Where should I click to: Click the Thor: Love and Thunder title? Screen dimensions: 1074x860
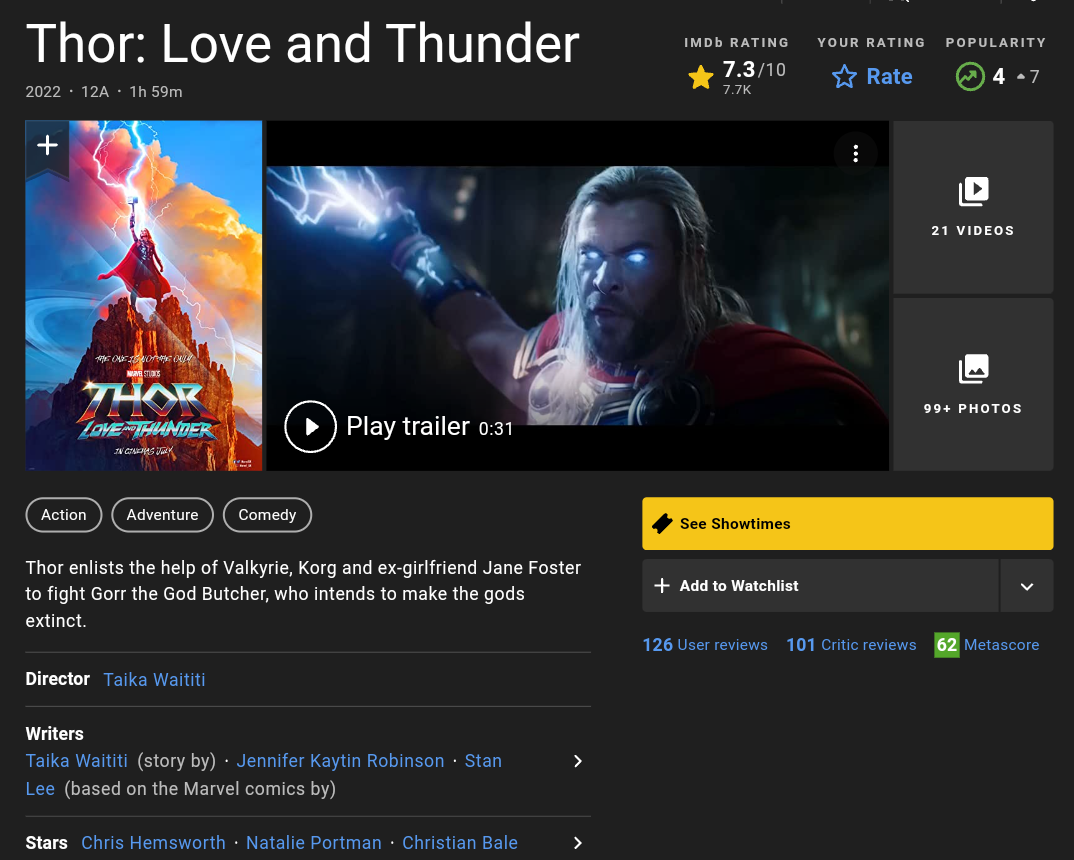tap(303, 44)
